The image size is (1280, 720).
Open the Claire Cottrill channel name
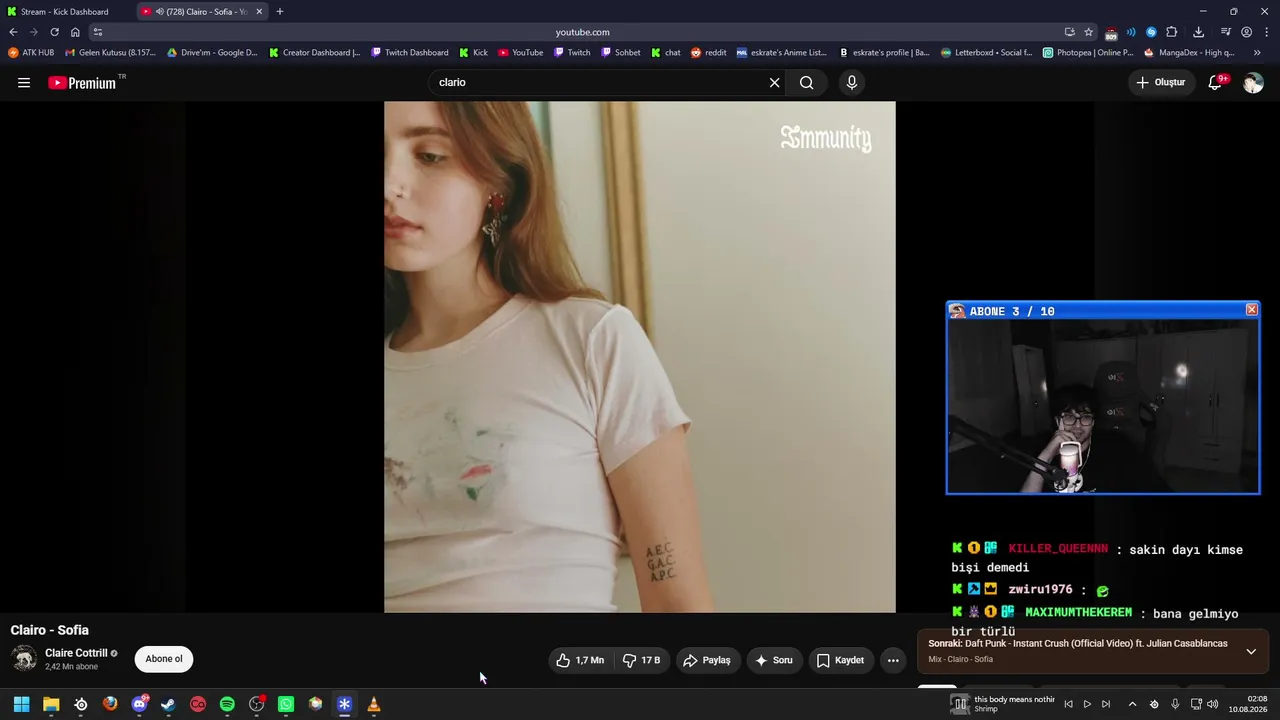(x=76, y=653)
